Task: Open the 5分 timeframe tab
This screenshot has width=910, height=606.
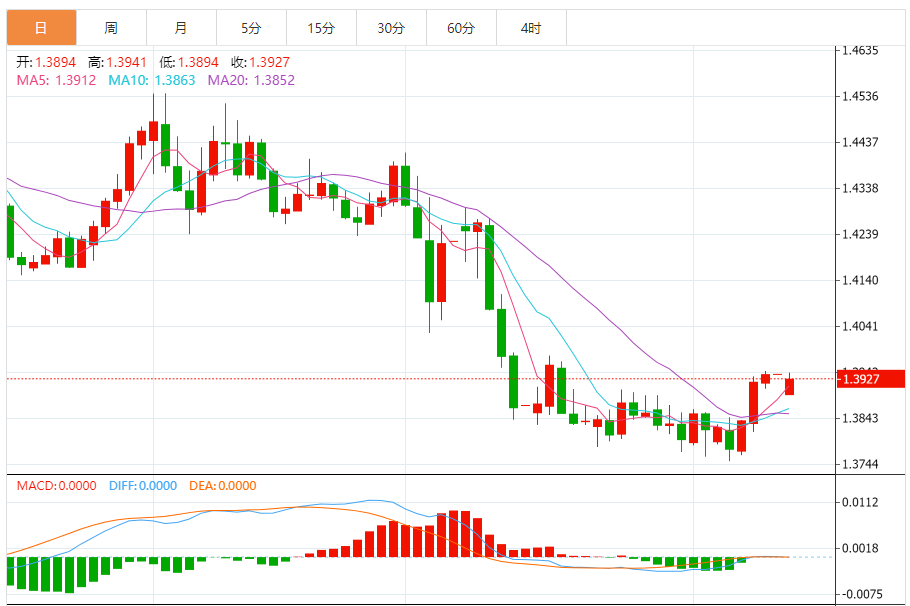Action: point(251,28)
